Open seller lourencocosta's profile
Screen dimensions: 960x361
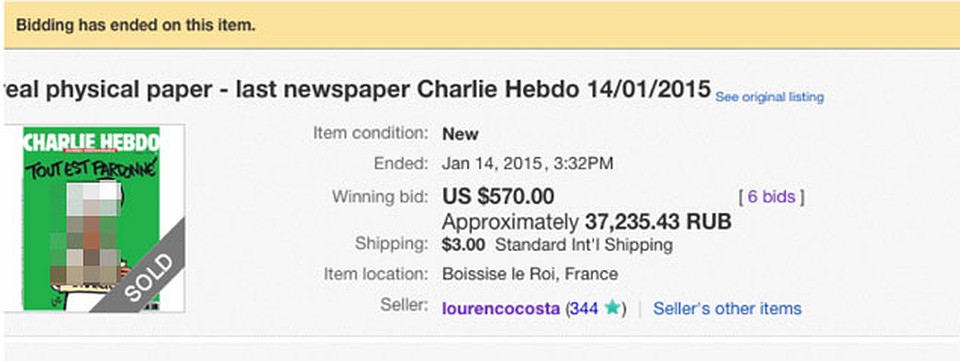tap(501, 309)
